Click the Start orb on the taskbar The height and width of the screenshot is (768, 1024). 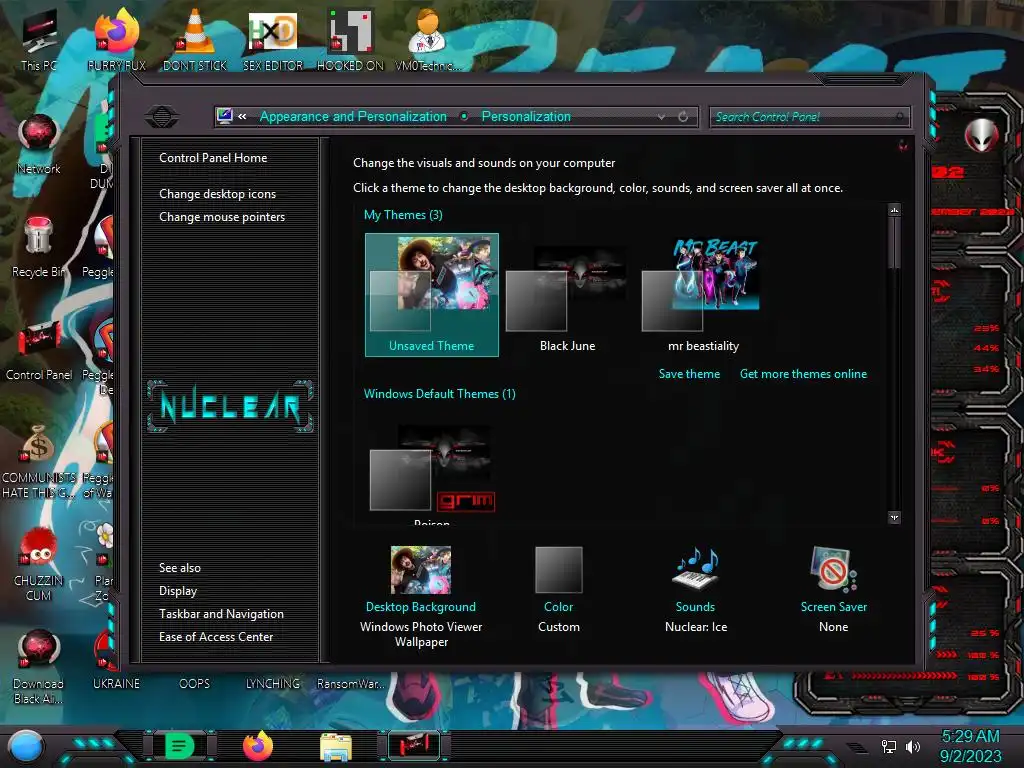(x=26, y=747)
